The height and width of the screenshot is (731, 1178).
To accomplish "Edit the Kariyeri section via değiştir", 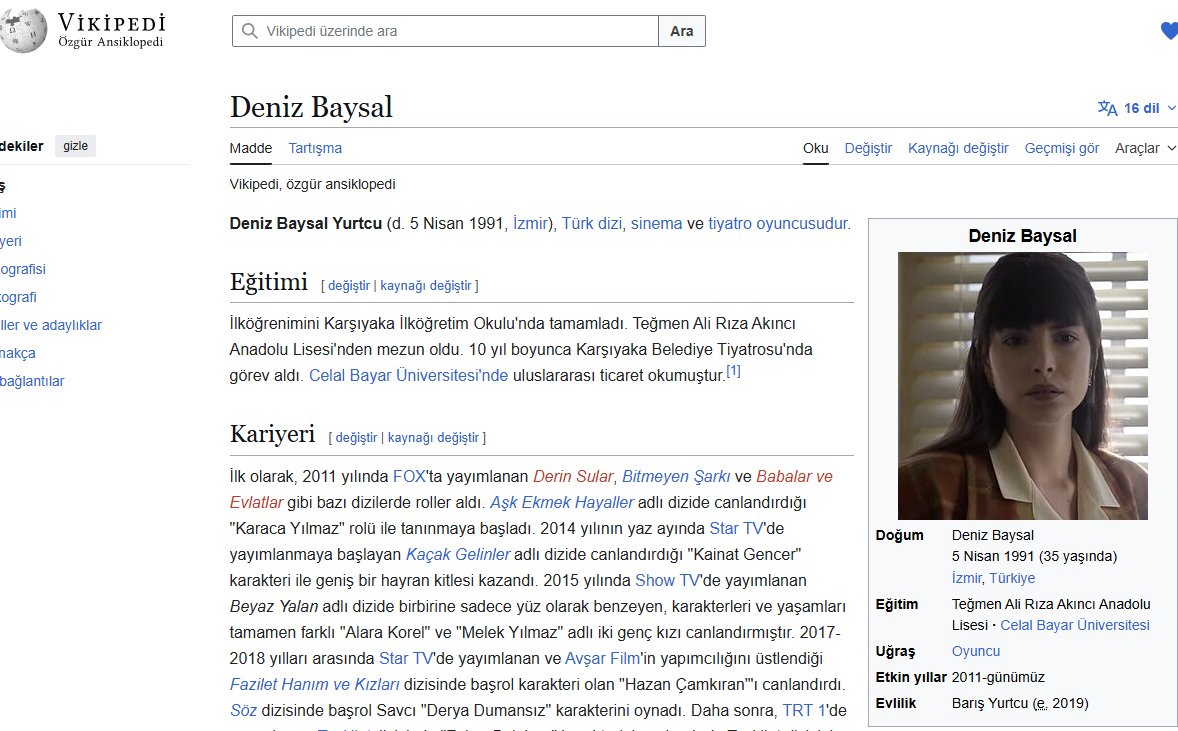I will click(x=356, y=437).
